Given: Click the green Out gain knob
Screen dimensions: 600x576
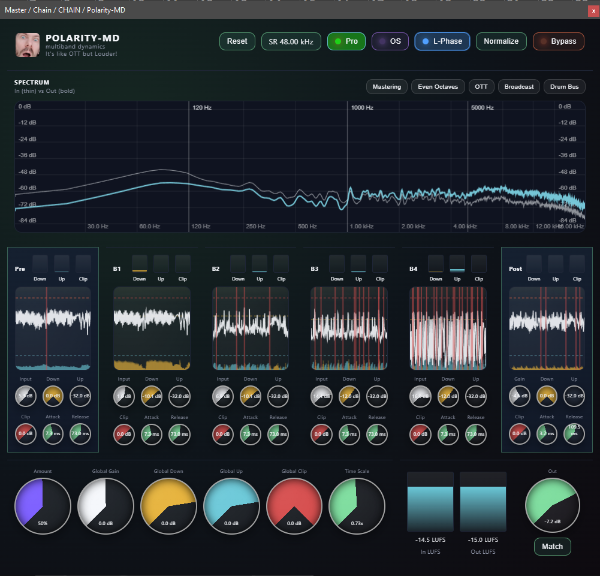Looking at the screenshot, I should click(x=552, y=504).
